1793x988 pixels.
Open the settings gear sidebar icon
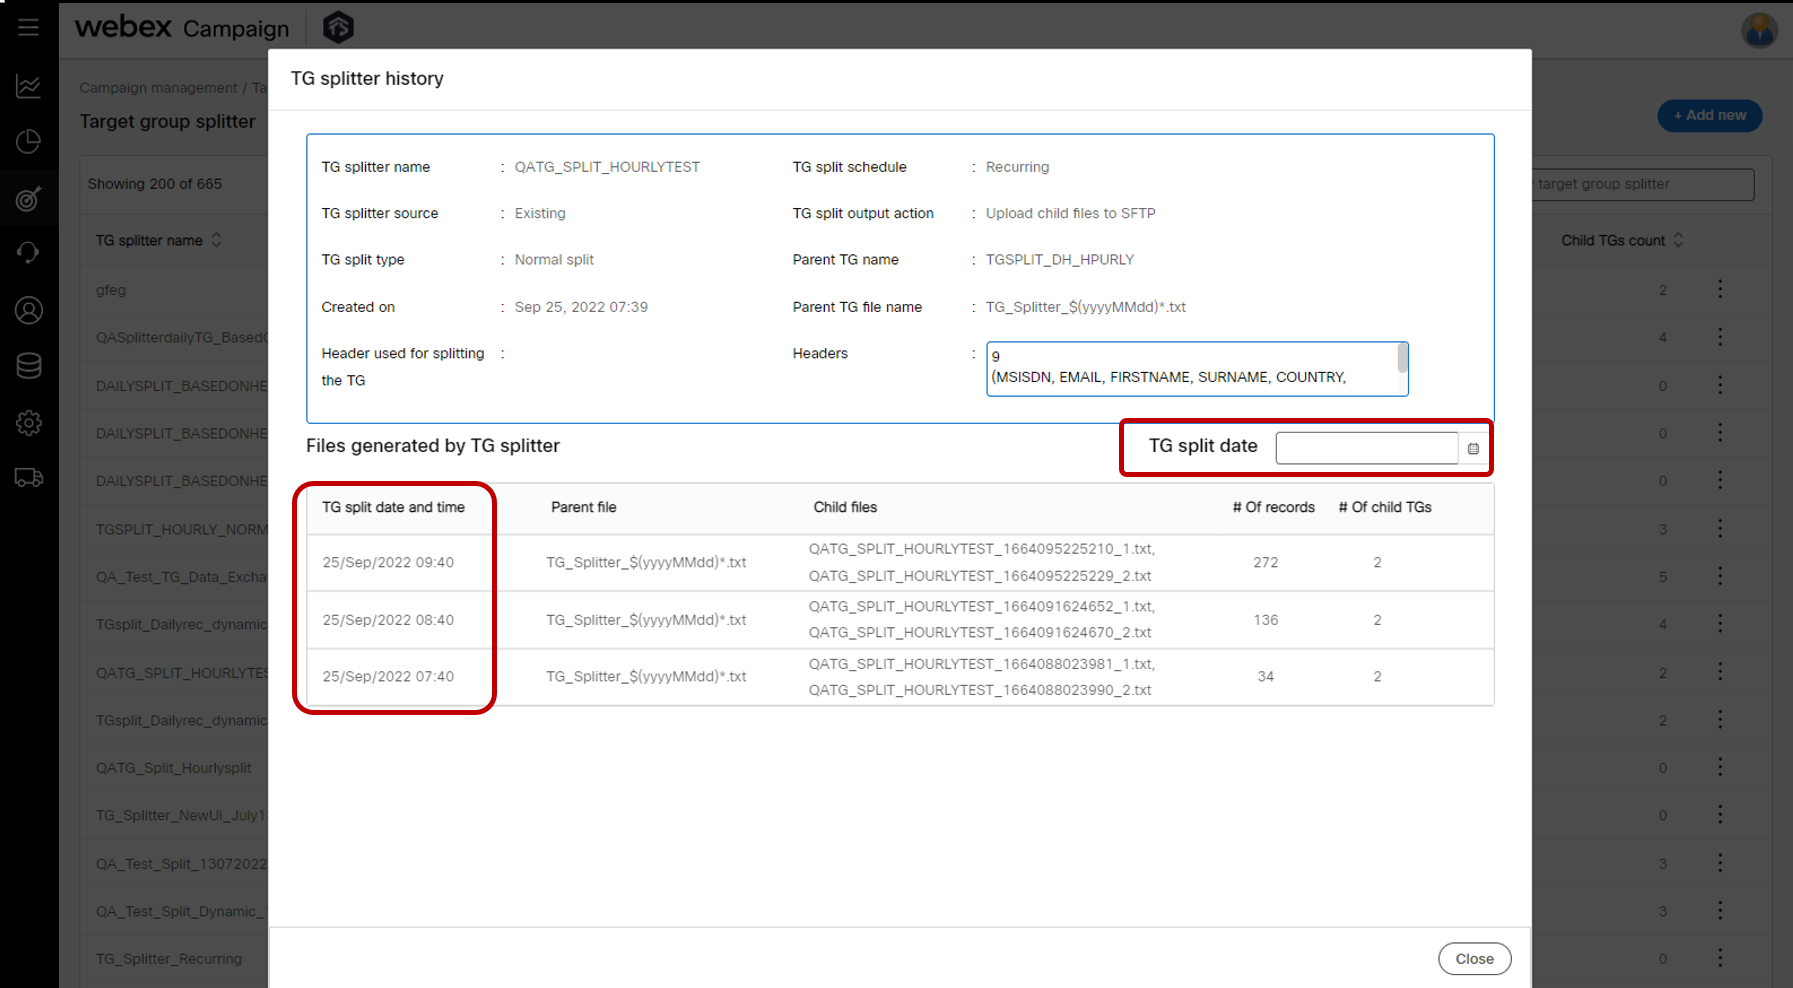tap(28, 422)
